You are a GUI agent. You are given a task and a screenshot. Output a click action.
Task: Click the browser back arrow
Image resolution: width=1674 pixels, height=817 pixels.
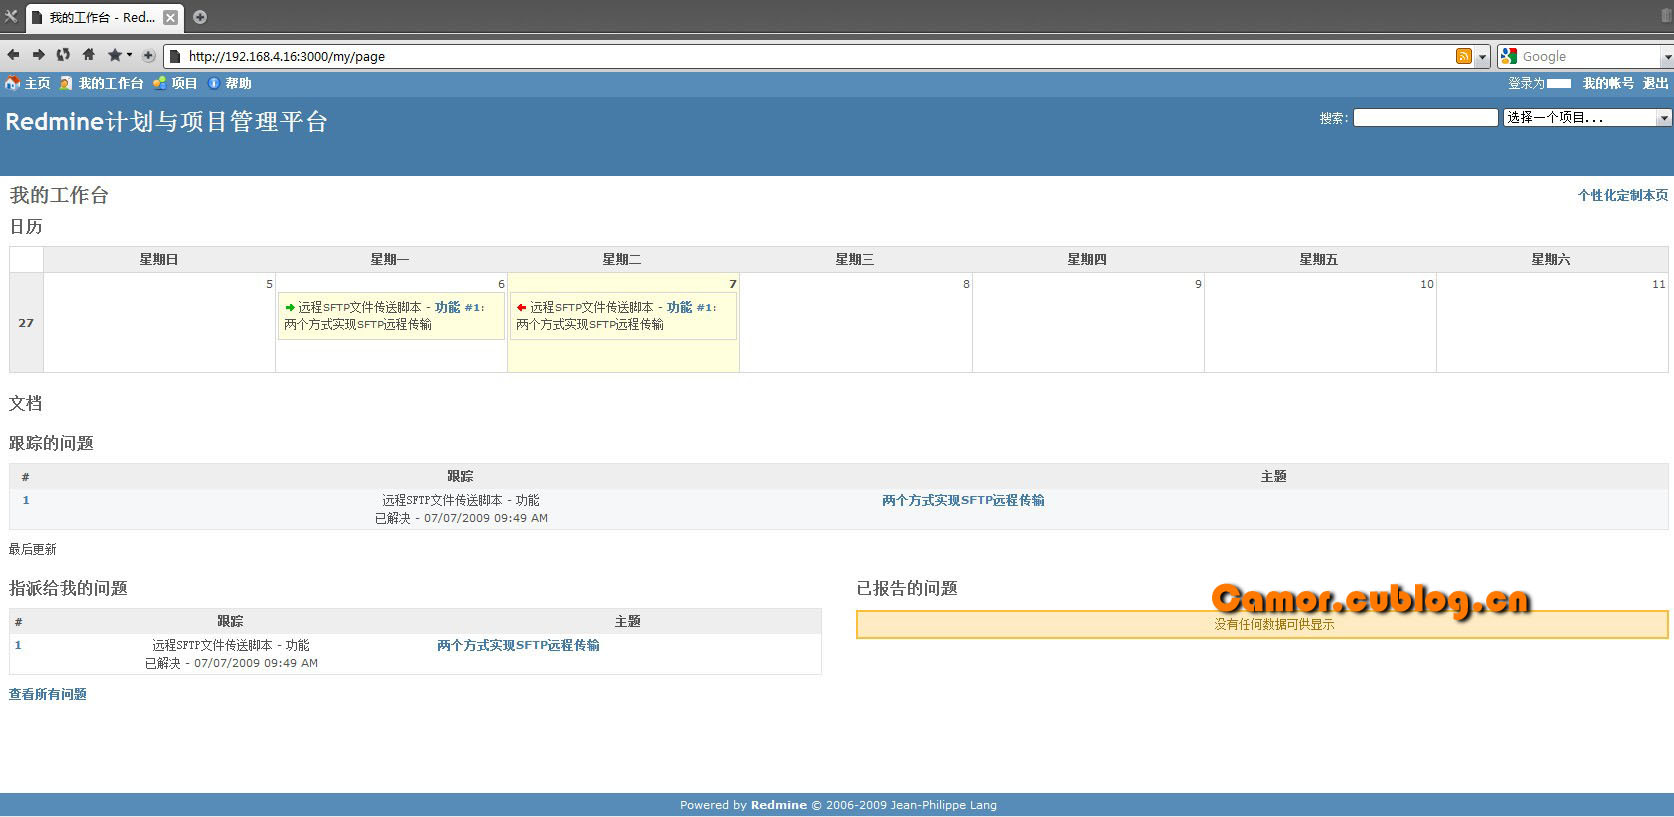coord(13,55)
